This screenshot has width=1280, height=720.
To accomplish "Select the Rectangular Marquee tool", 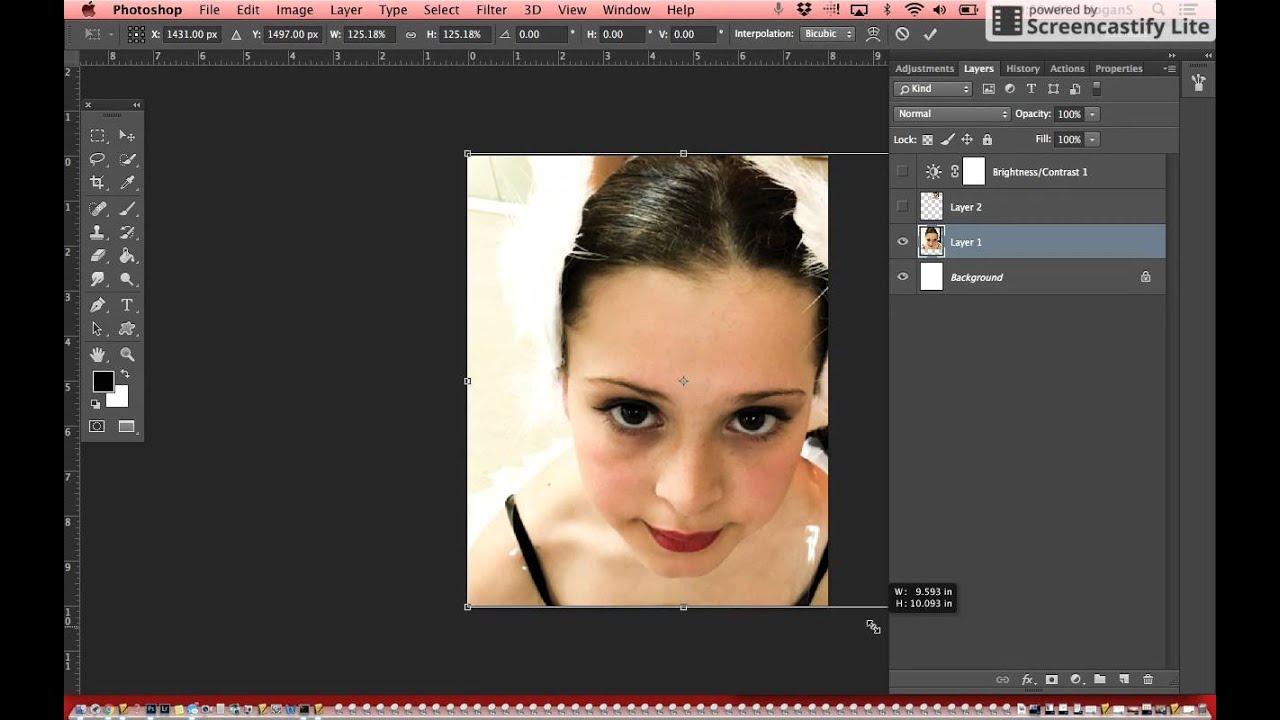I will (97, 136).
